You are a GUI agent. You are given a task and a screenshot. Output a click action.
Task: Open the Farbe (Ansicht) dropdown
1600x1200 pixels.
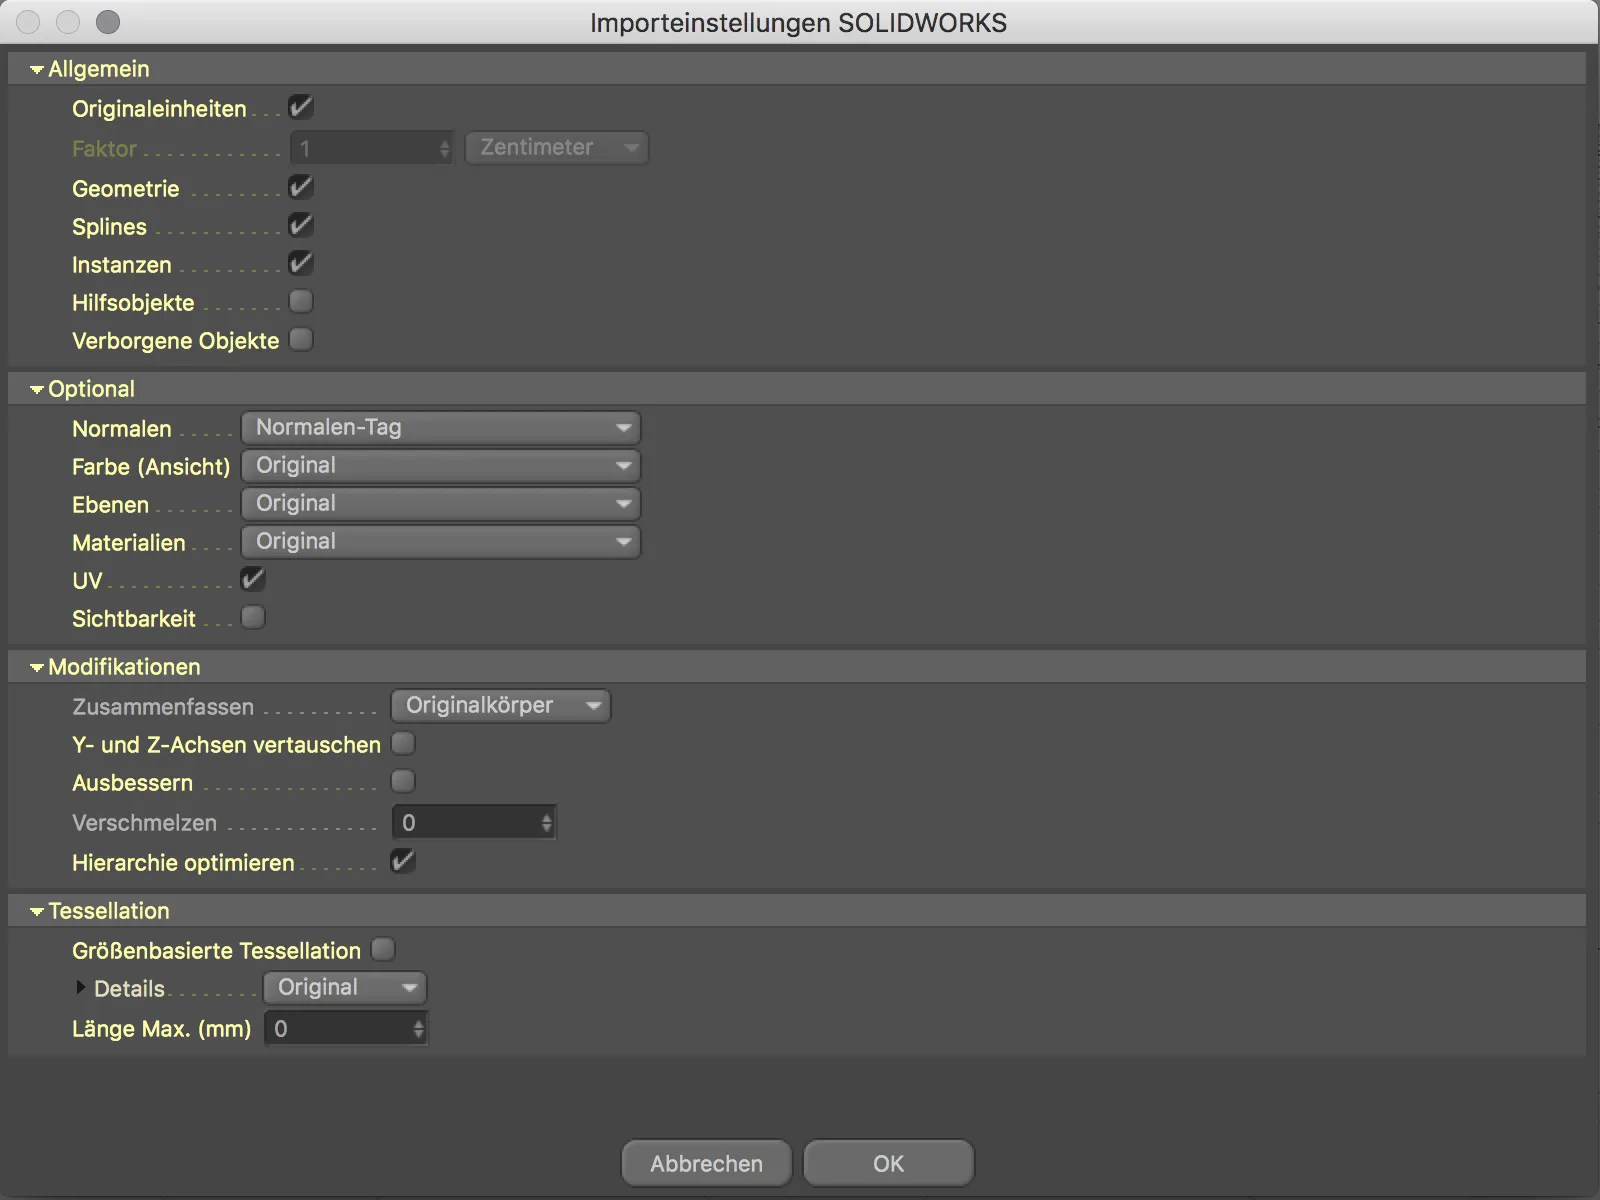[x=441, y=466]
